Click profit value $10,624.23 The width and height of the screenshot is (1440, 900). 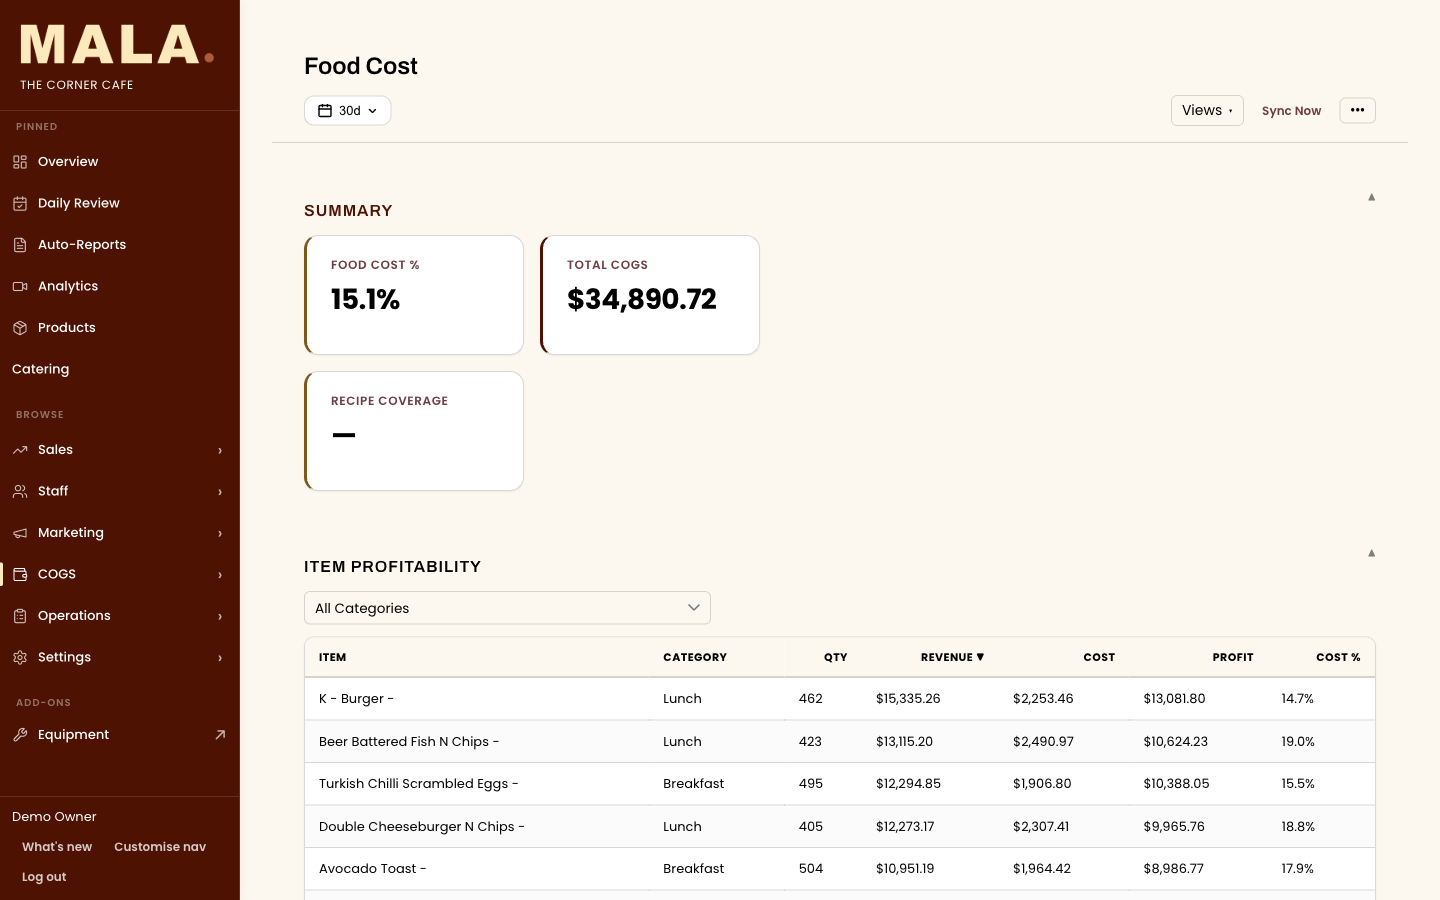(x=1175, y=742)
